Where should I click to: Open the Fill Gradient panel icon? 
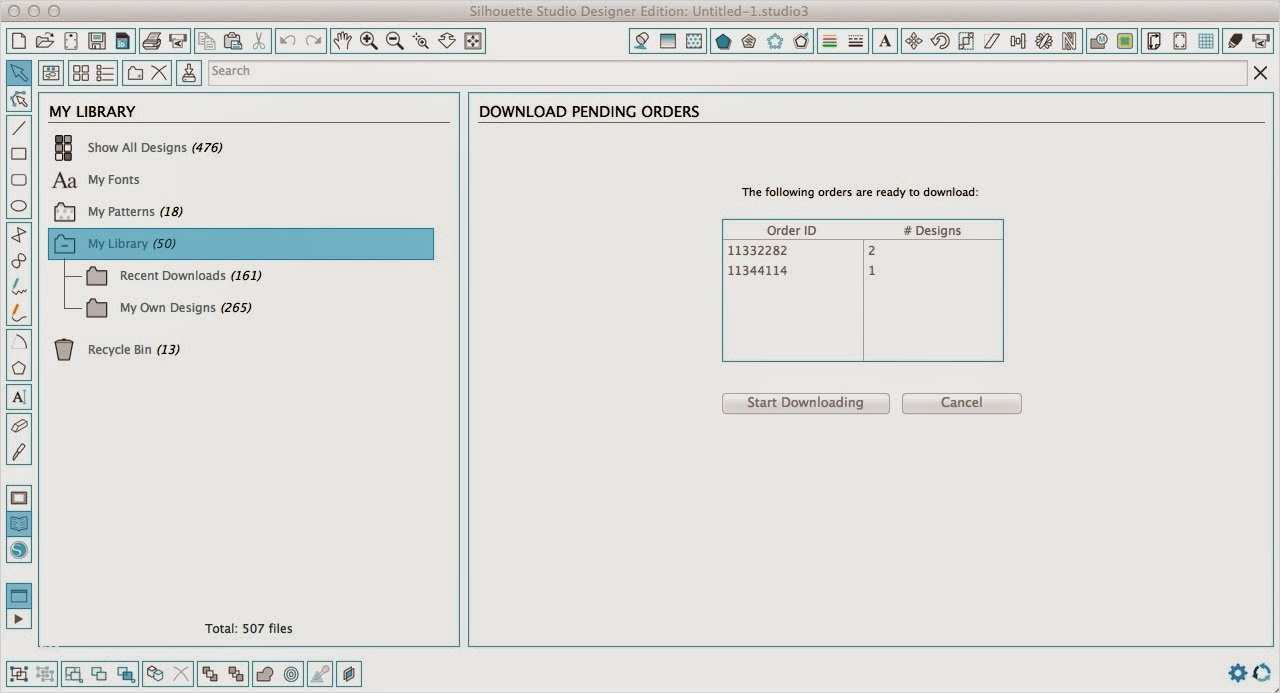(x=667, y=41)
